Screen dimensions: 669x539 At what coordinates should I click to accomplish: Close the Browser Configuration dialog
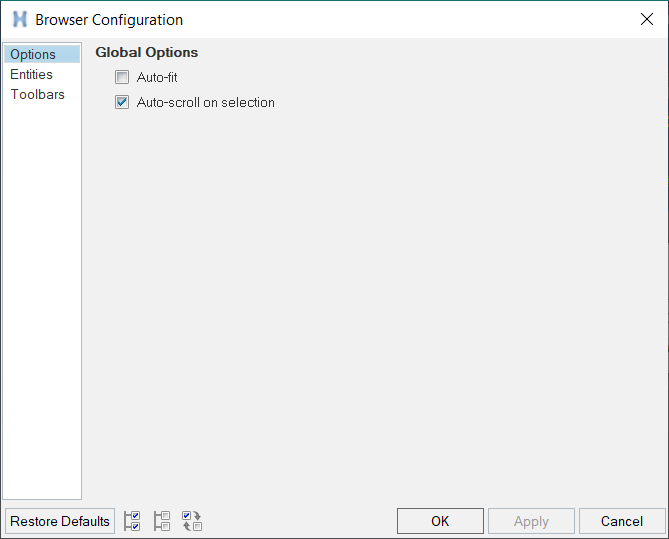646,19
